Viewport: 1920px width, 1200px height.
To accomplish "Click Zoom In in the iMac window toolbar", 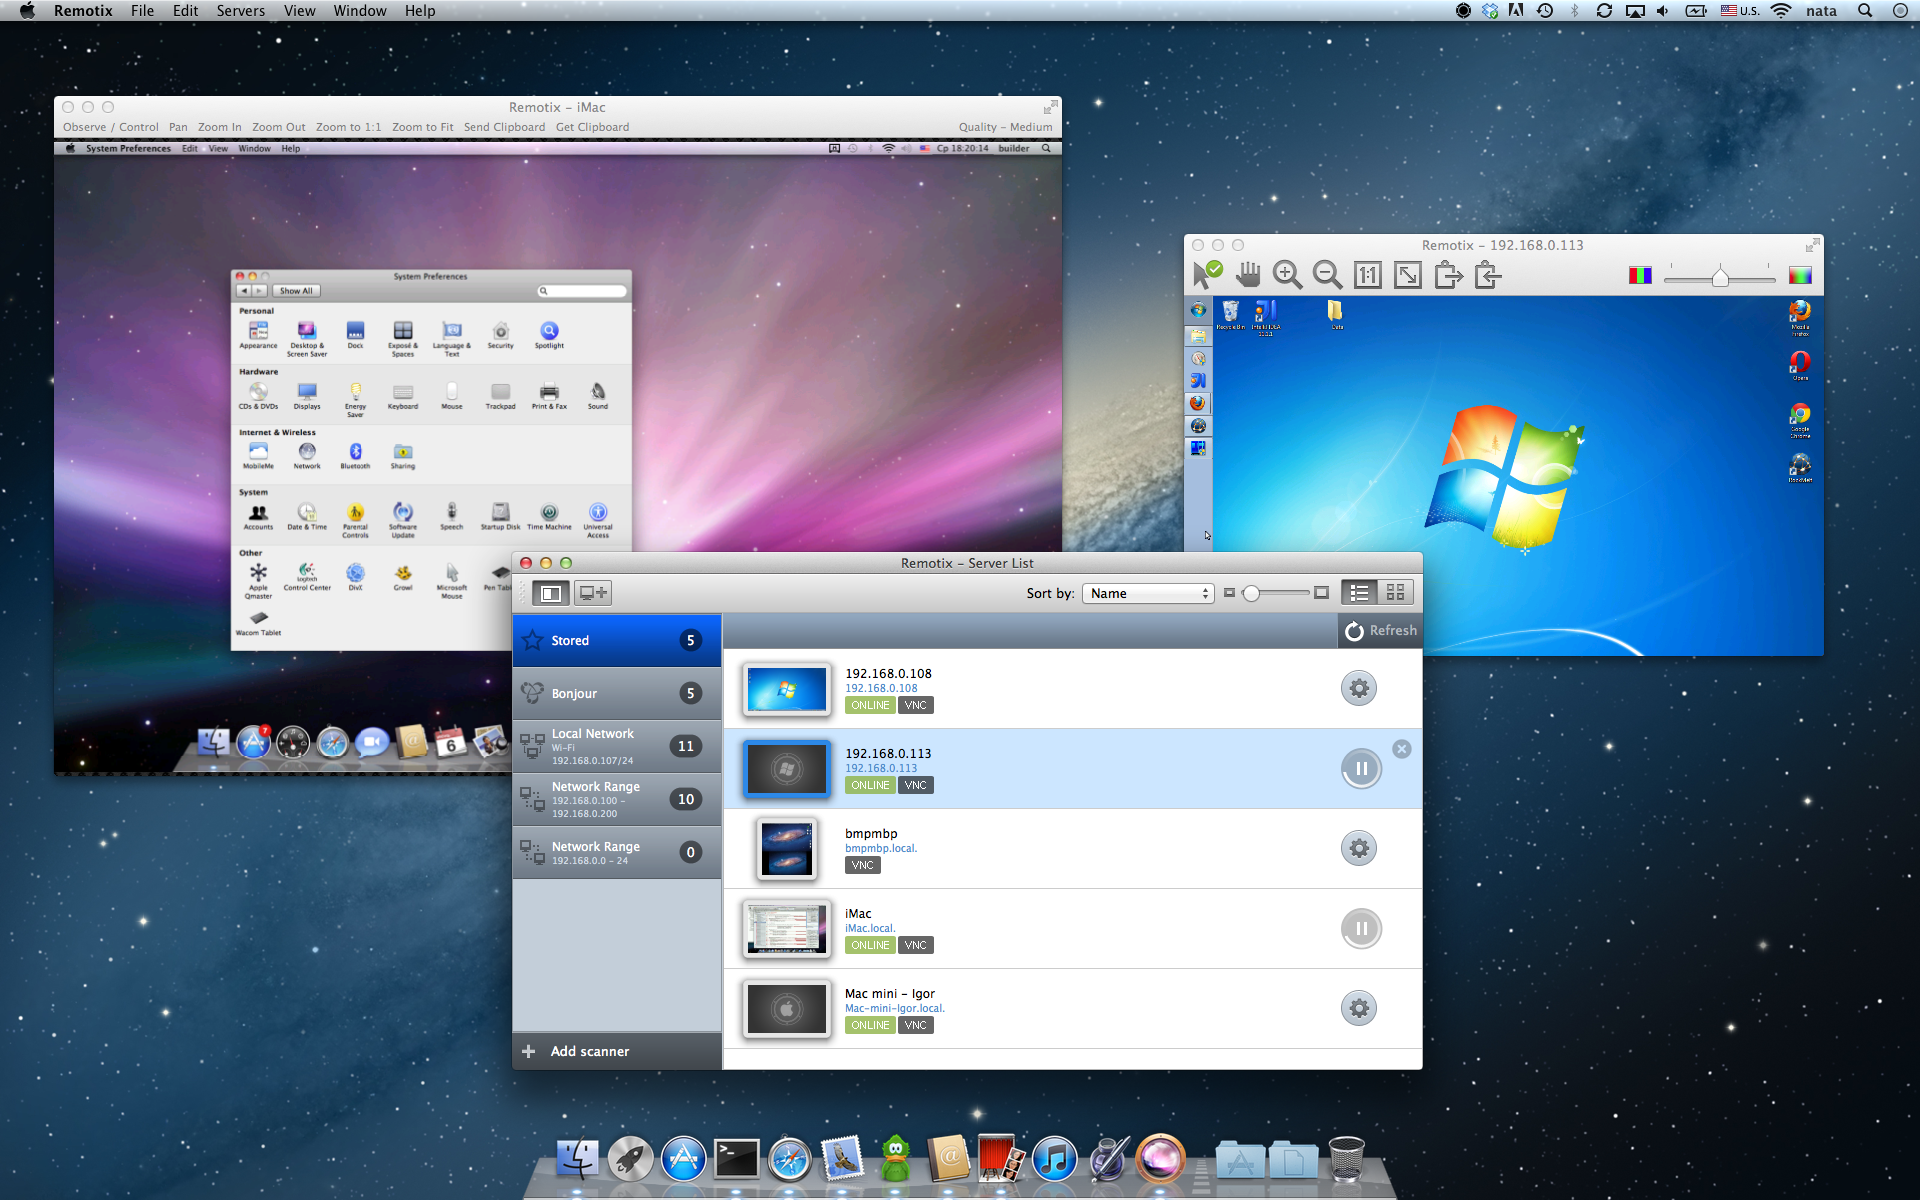I will [x=219, y=127].
